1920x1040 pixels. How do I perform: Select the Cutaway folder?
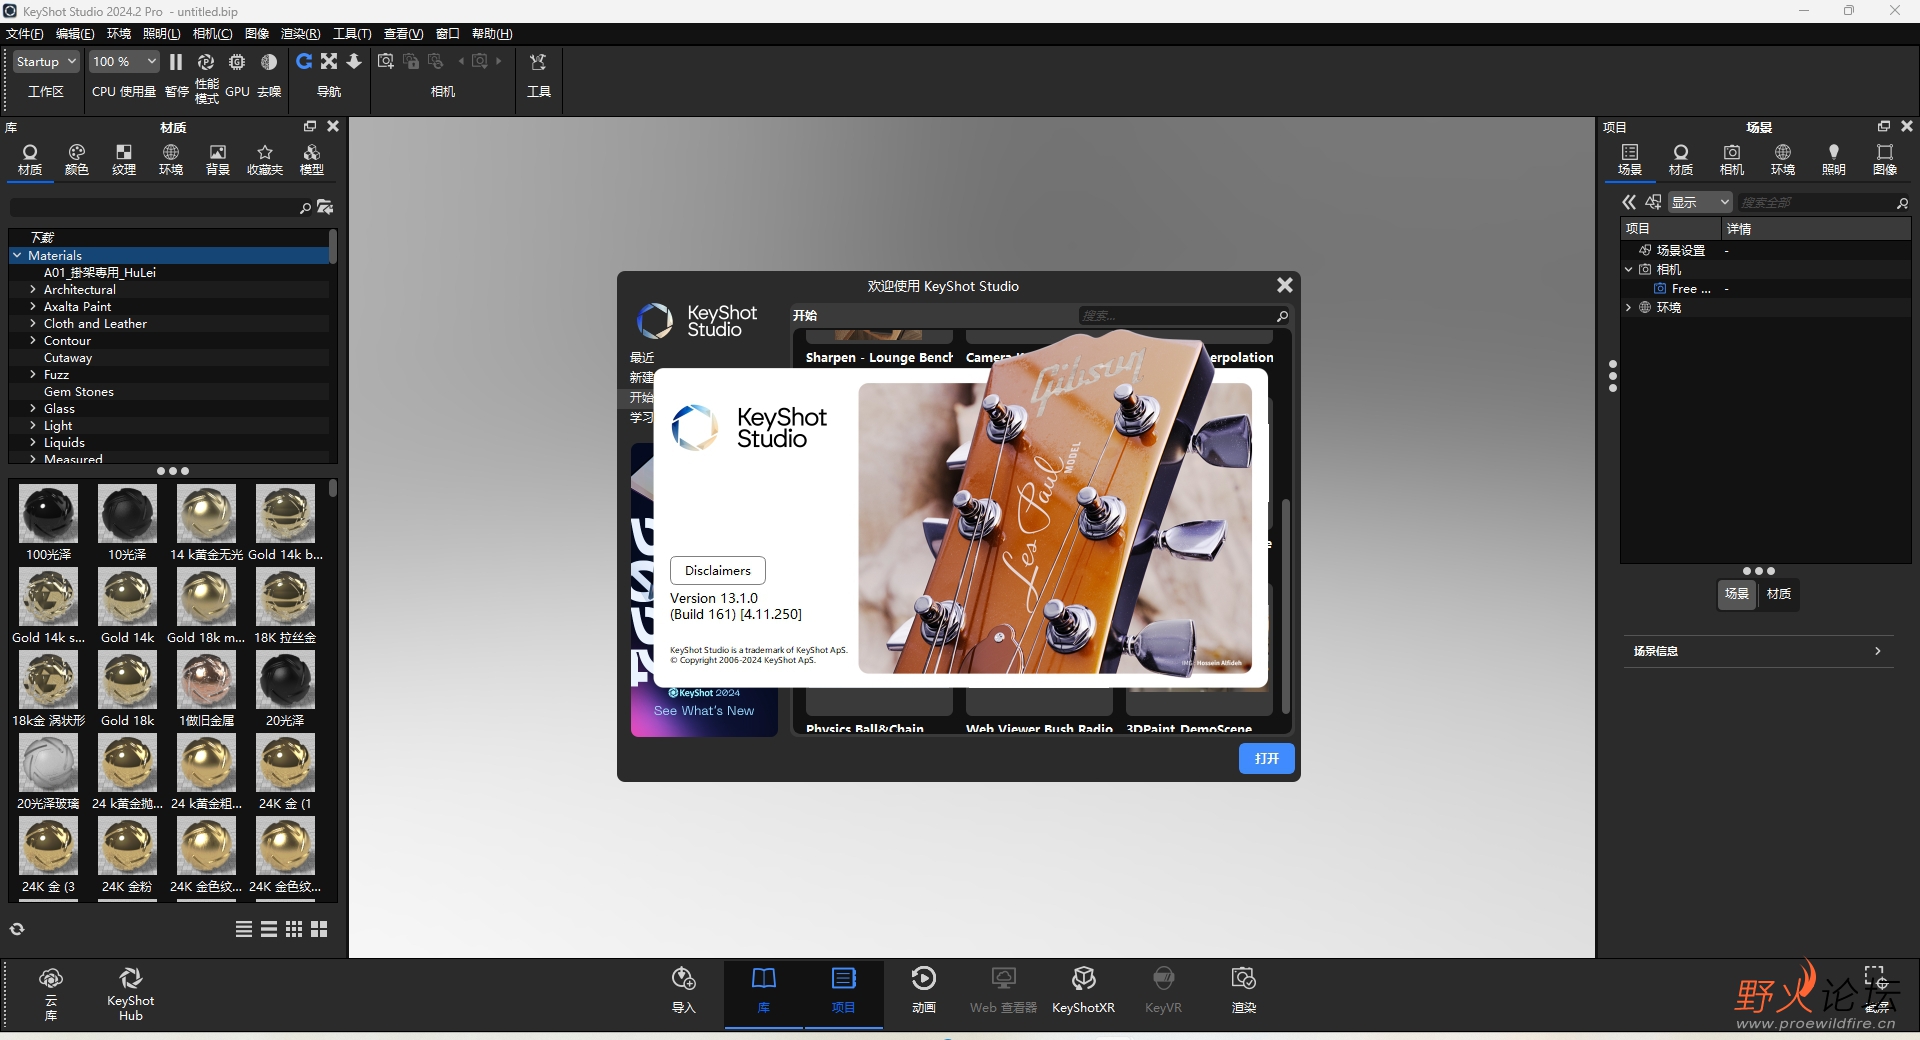pos(68,358)
